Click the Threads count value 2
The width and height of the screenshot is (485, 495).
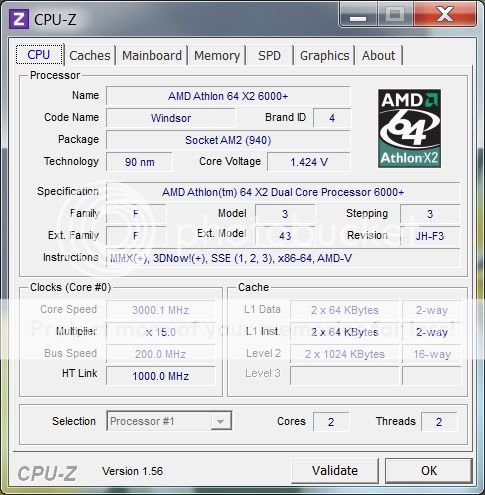click(x=439, y=422)
